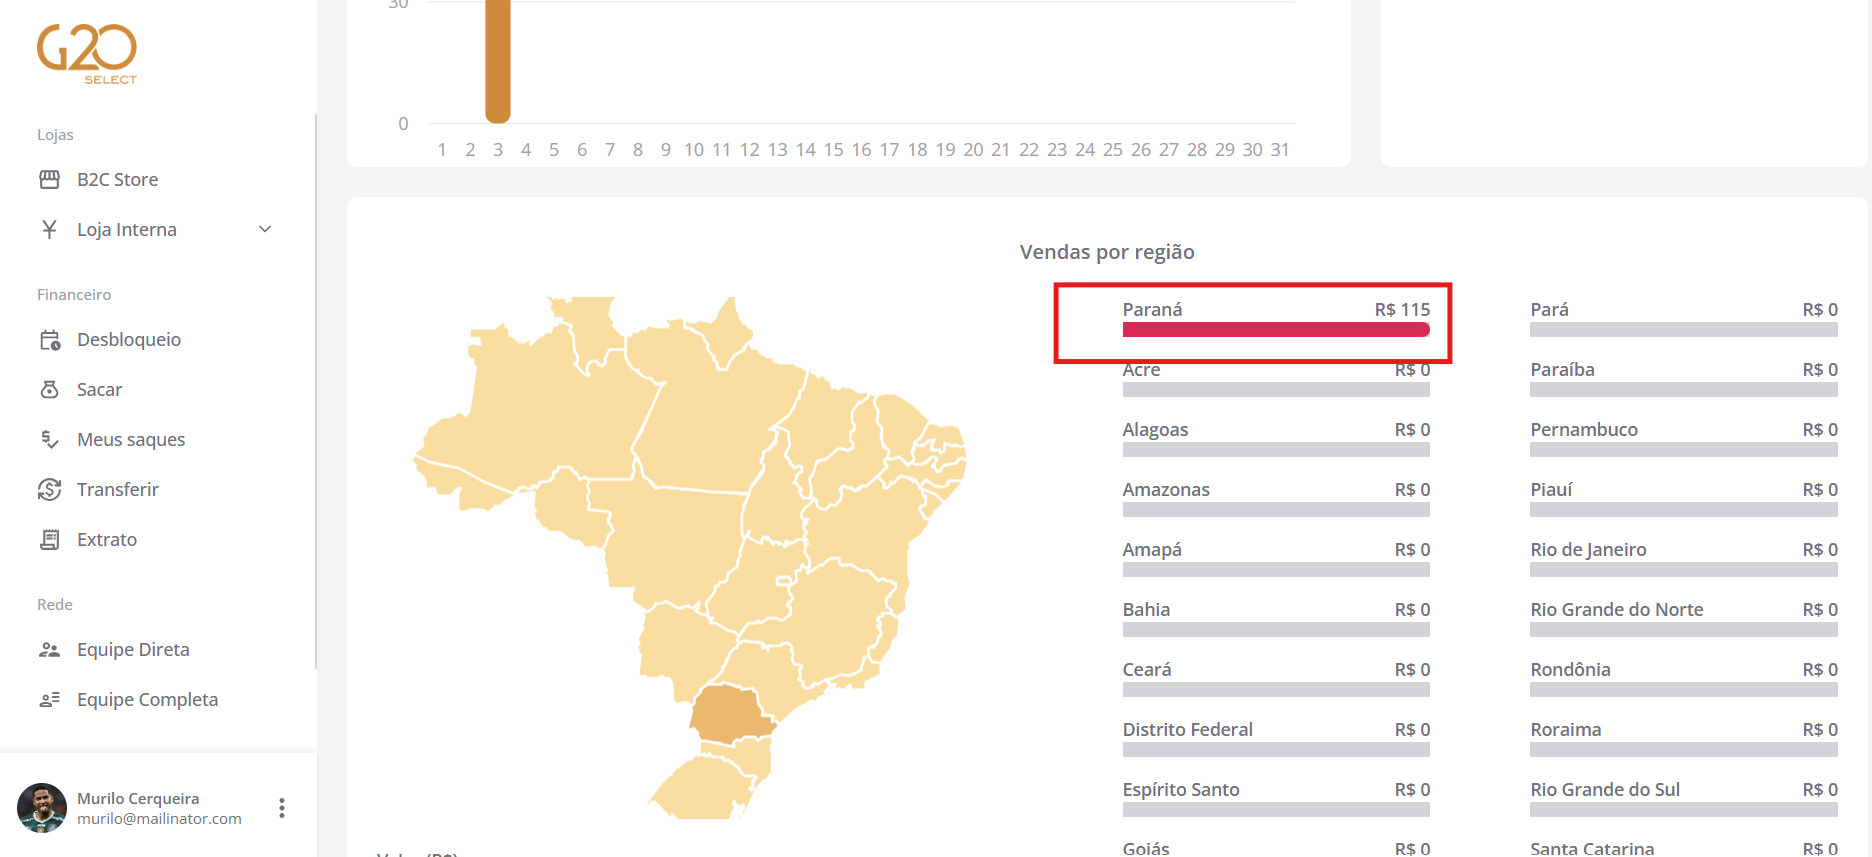Click the Extrato receipt icon
Viewport: 1872px width, 857px height.
tap(49, 540)
